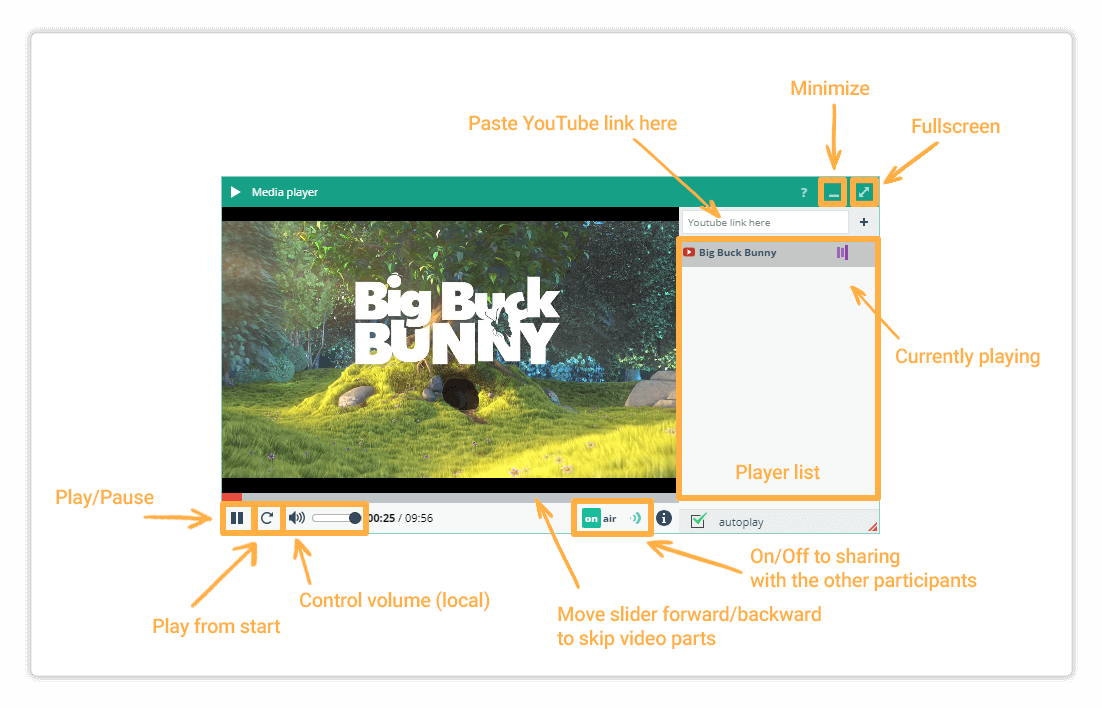The height and width of the screenshot is (708, 1102).
Task: Click the video progress bar to skip ahead
Action: [450, 497]
